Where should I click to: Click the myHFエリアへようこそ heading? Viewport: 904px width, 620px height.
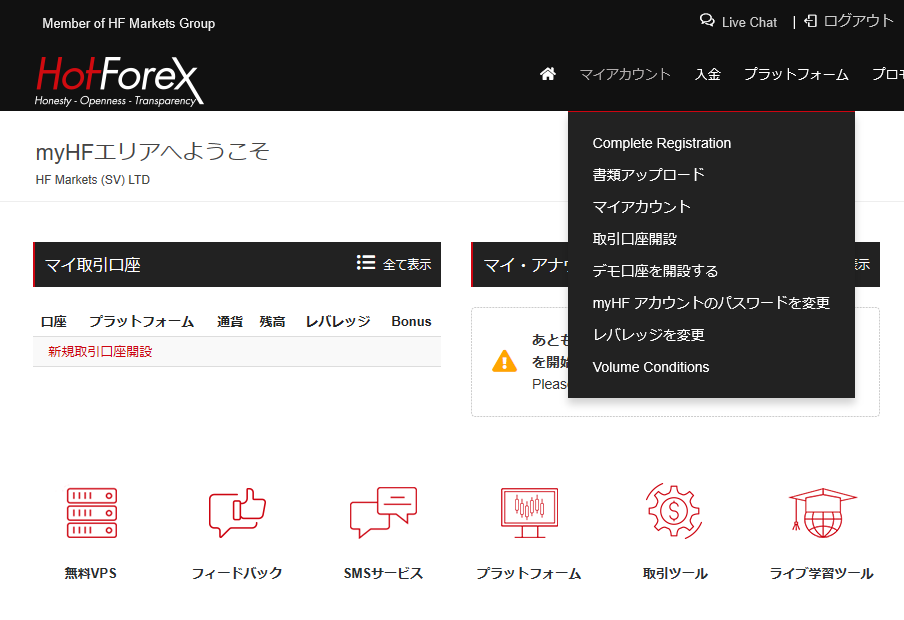coord(153,152)
